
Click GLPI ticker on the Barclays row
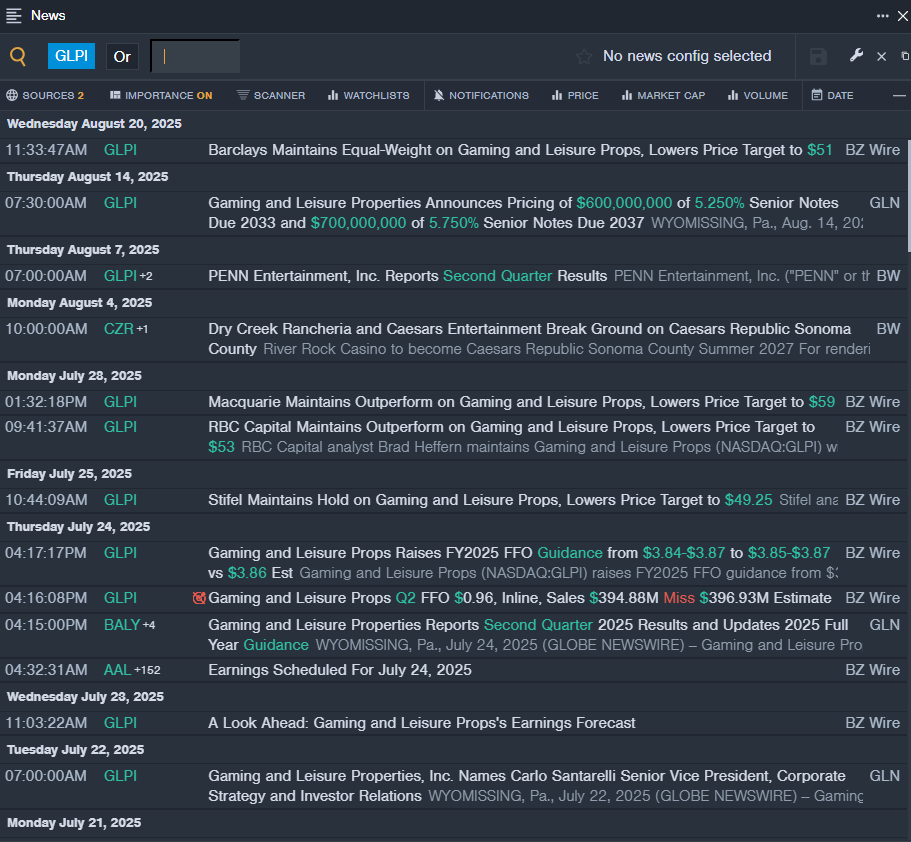[120, 150]
